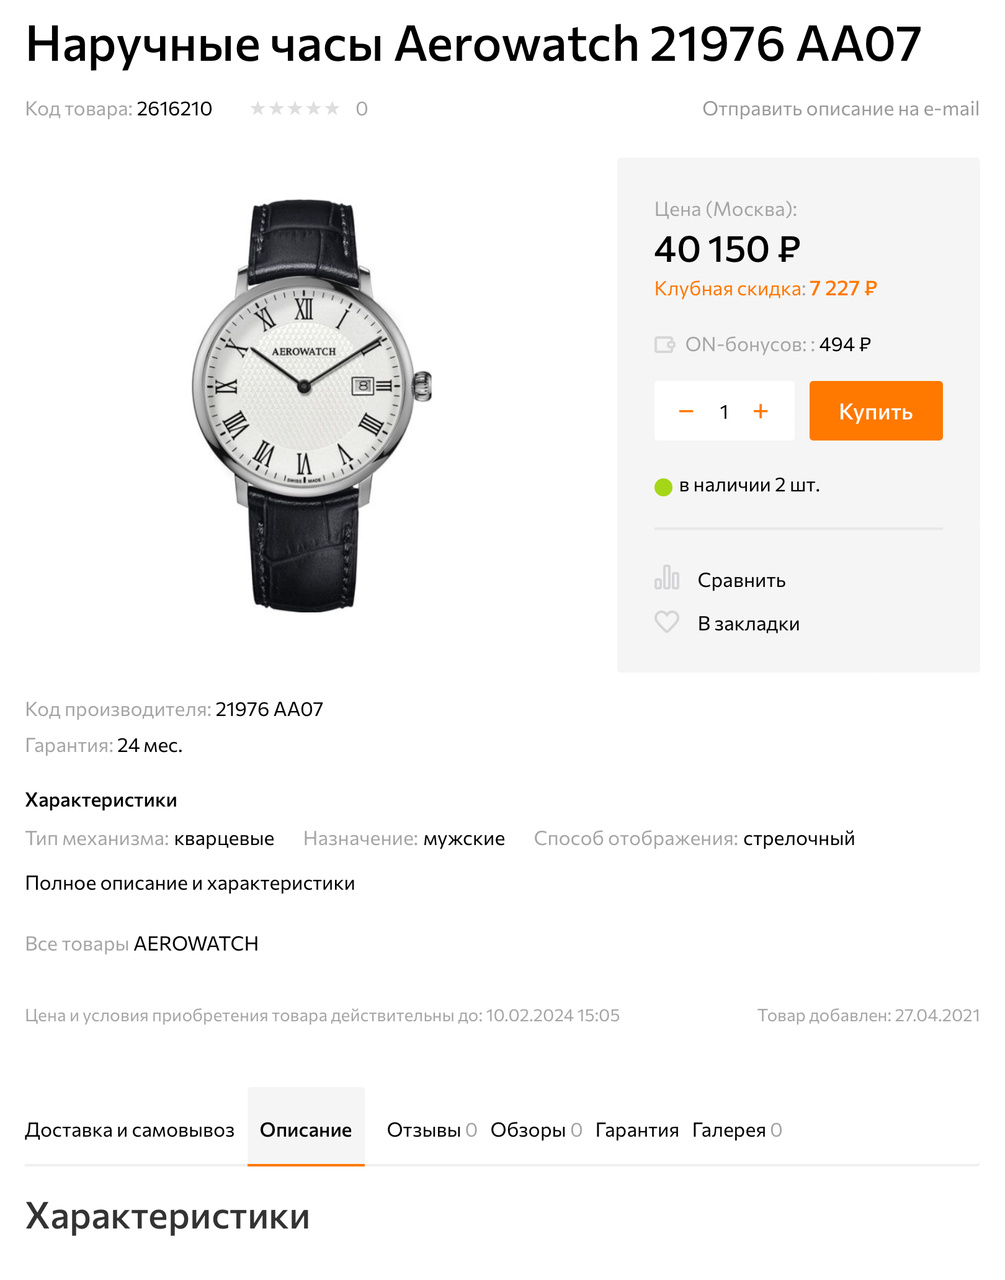Open the Галерея tab
This screenshot has height=1280, width=1005.
click(737, 1130)
